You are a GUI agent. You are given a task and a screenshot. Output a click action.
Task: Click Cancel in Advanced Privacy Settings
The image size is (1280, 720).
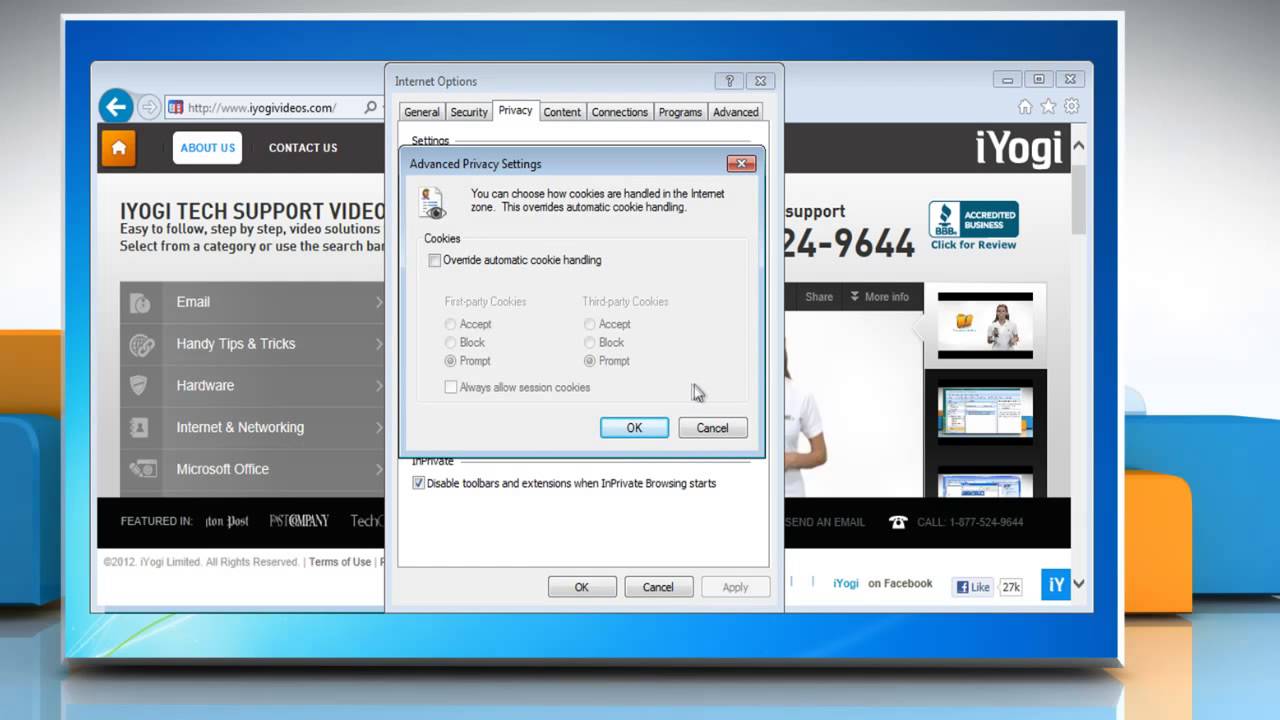(x=712, y=428)
